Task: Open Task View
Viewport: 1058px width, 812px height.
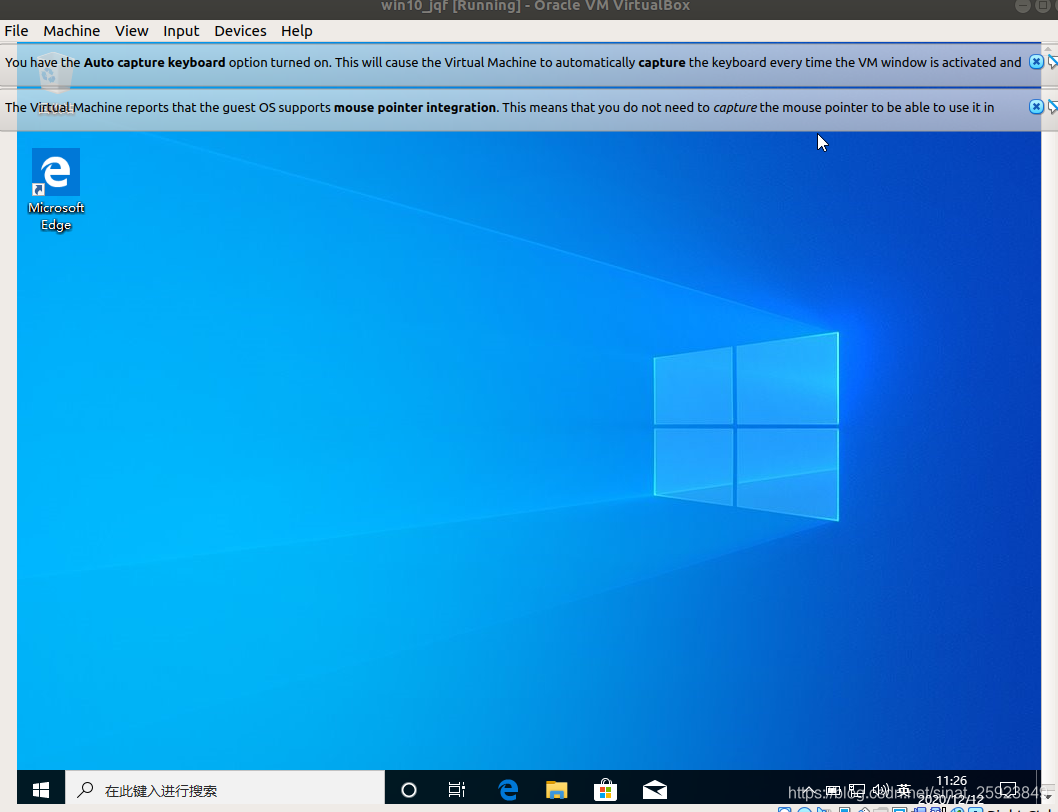Action: [x=457, y=790]
